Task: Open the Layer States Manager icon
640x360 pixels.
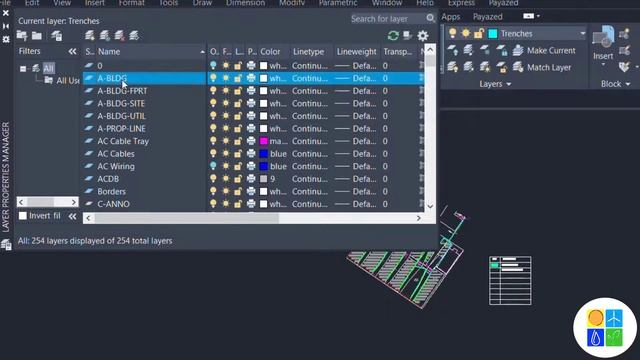Action: tap(57, 36)
